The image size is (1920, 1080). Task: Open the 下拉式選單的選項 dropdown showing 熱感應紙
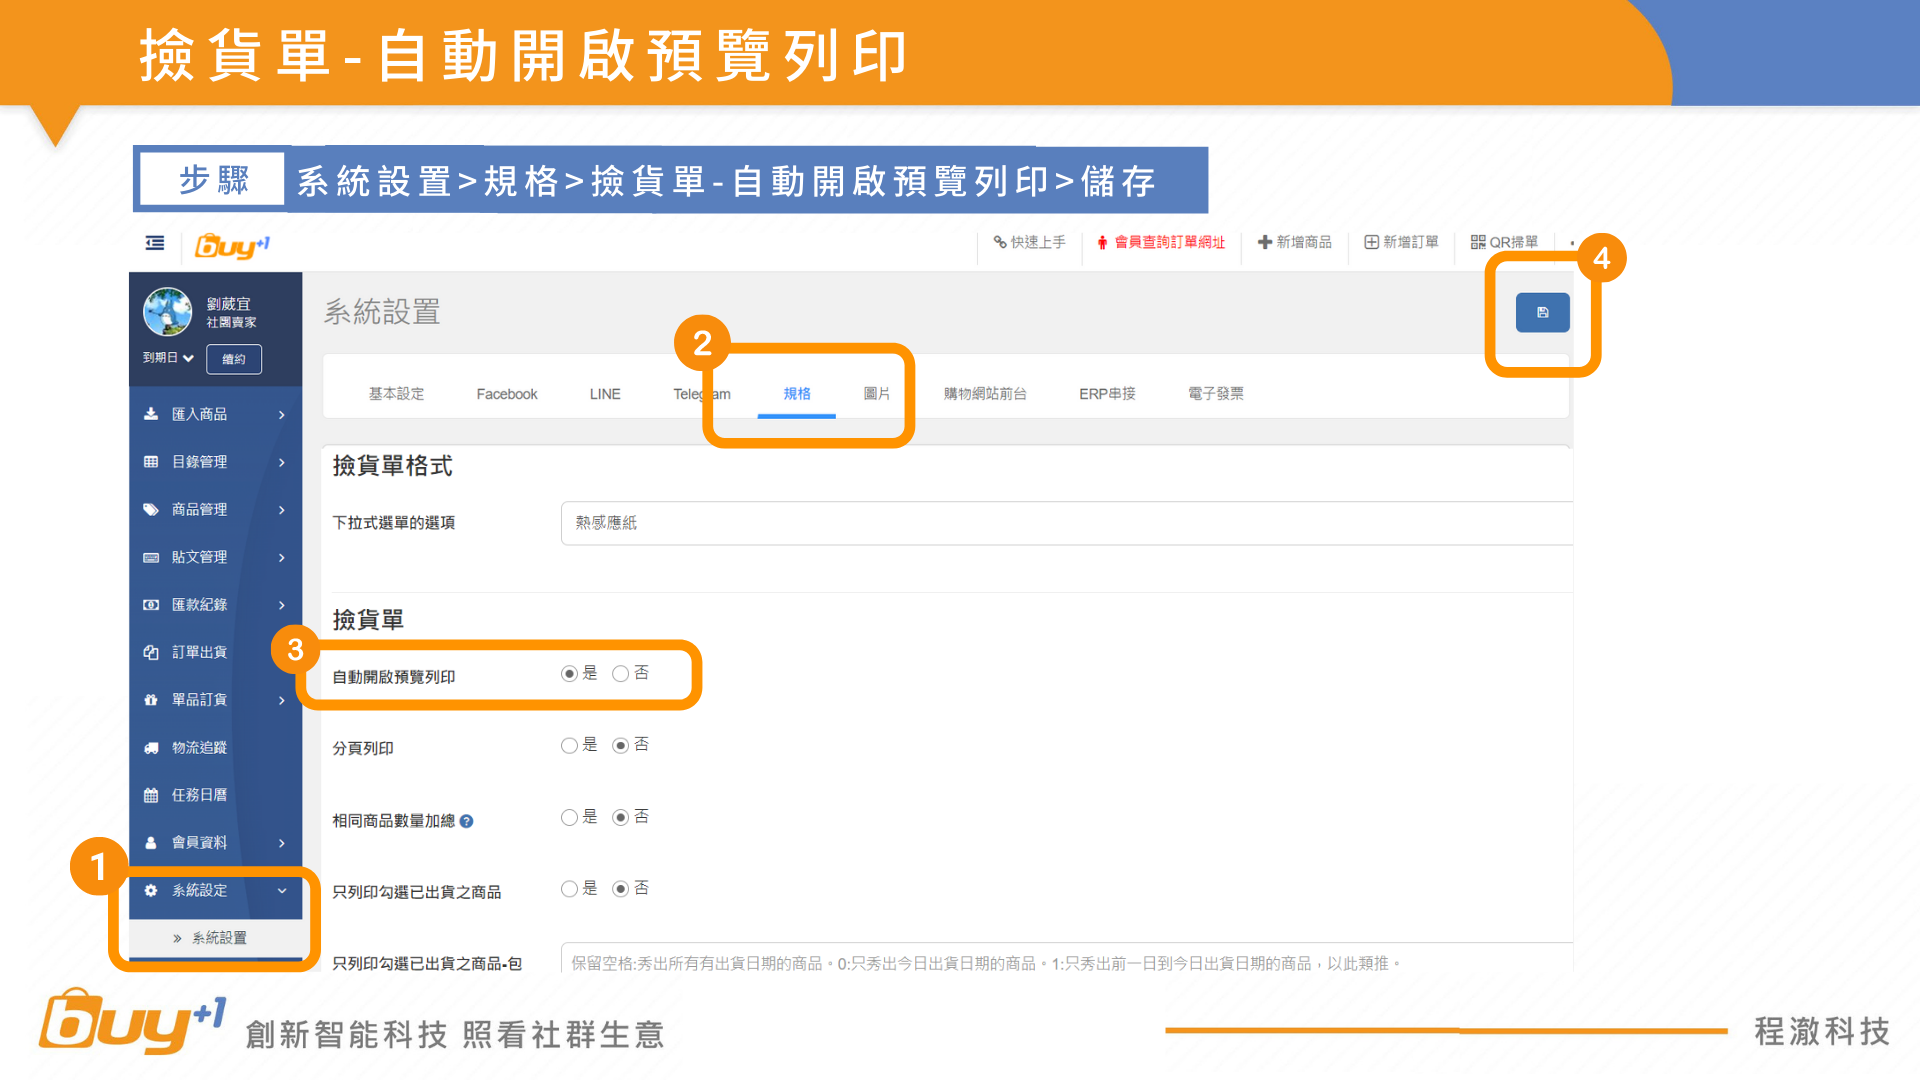click(1065, 523)
